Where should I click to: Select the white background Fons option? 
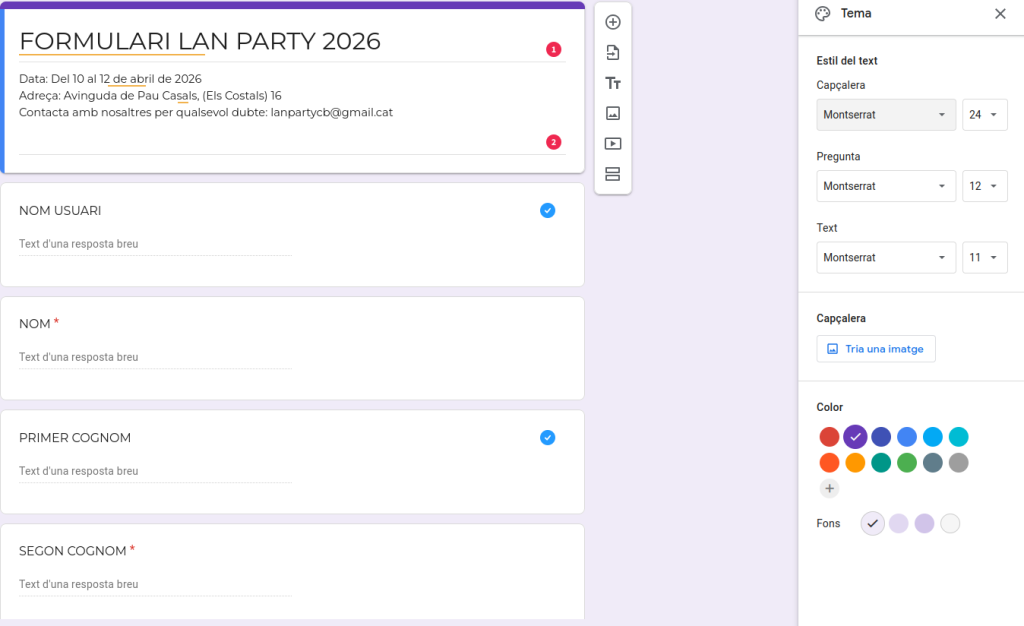point(950,523)
